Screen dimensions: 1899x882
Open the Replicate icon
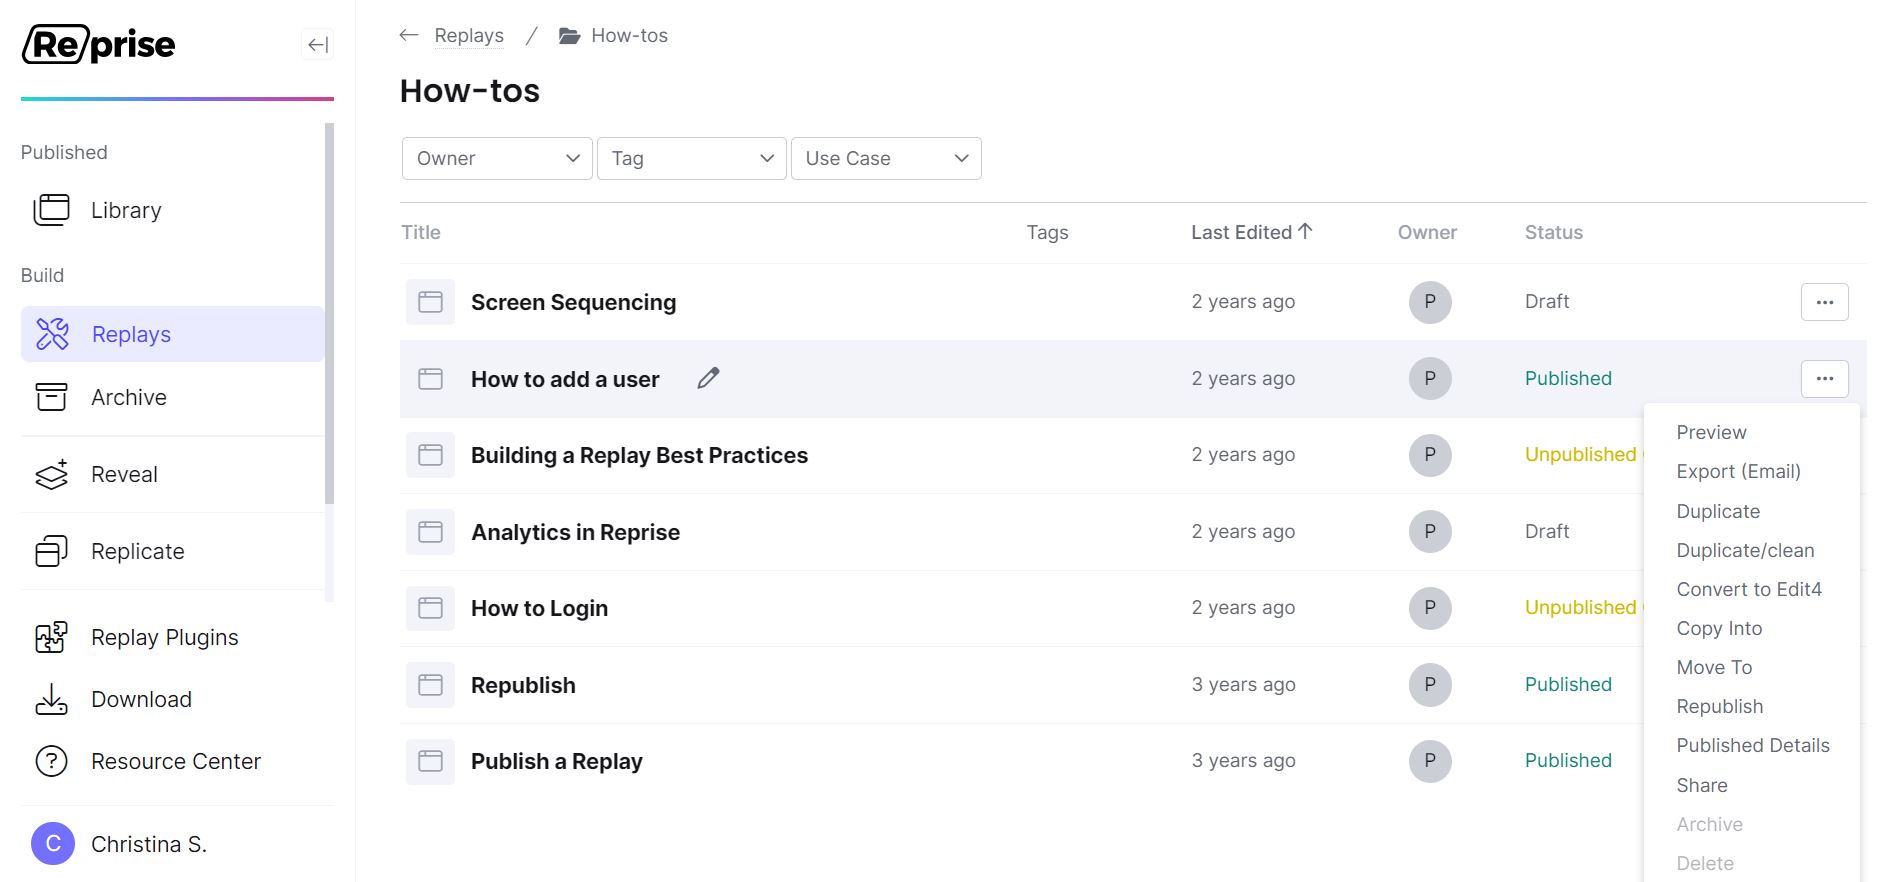click(52, 551)
